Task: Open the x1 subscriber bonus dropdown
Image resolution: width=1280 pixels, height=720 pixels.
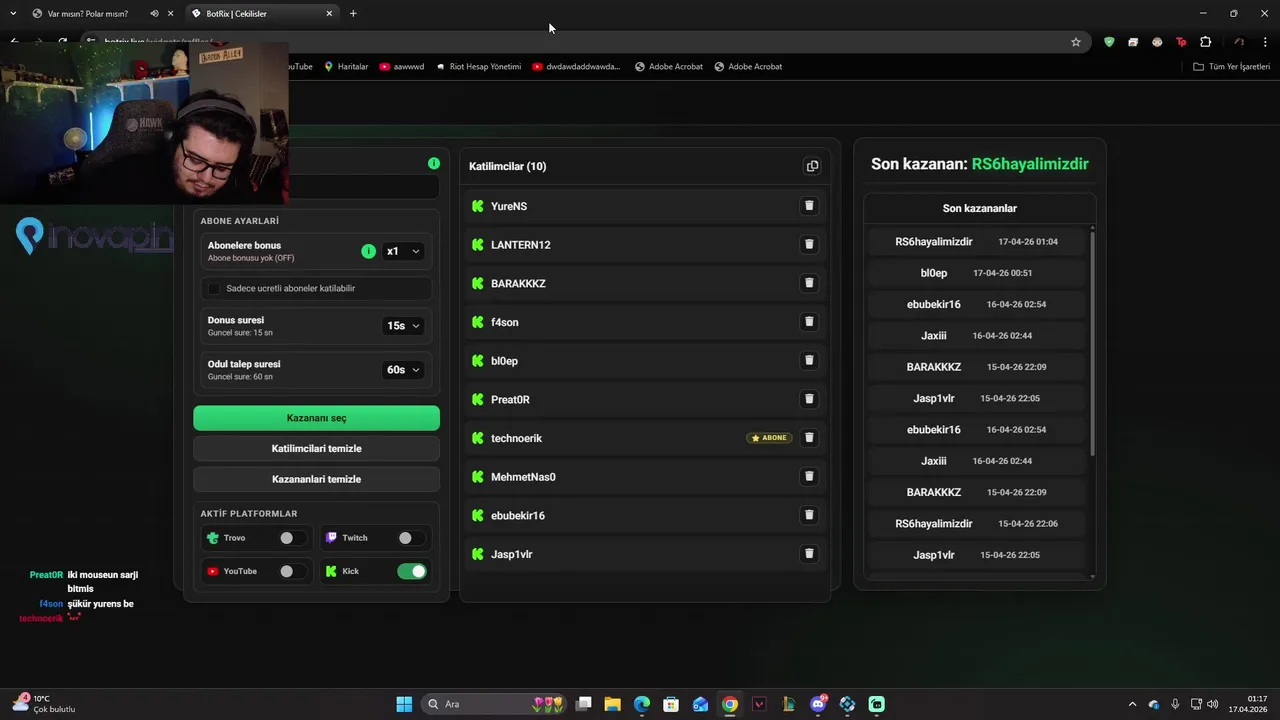Action: (x=403, y=251)
